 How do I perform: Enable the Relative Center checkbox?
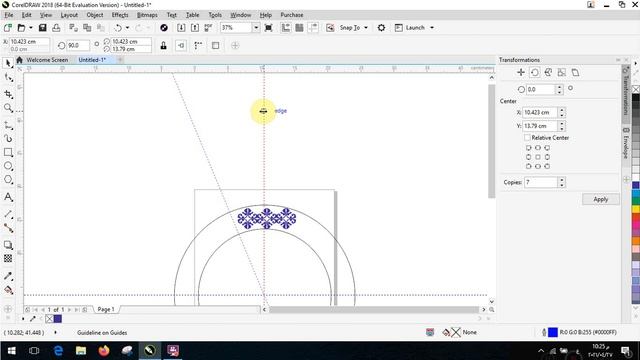(527, 138)
